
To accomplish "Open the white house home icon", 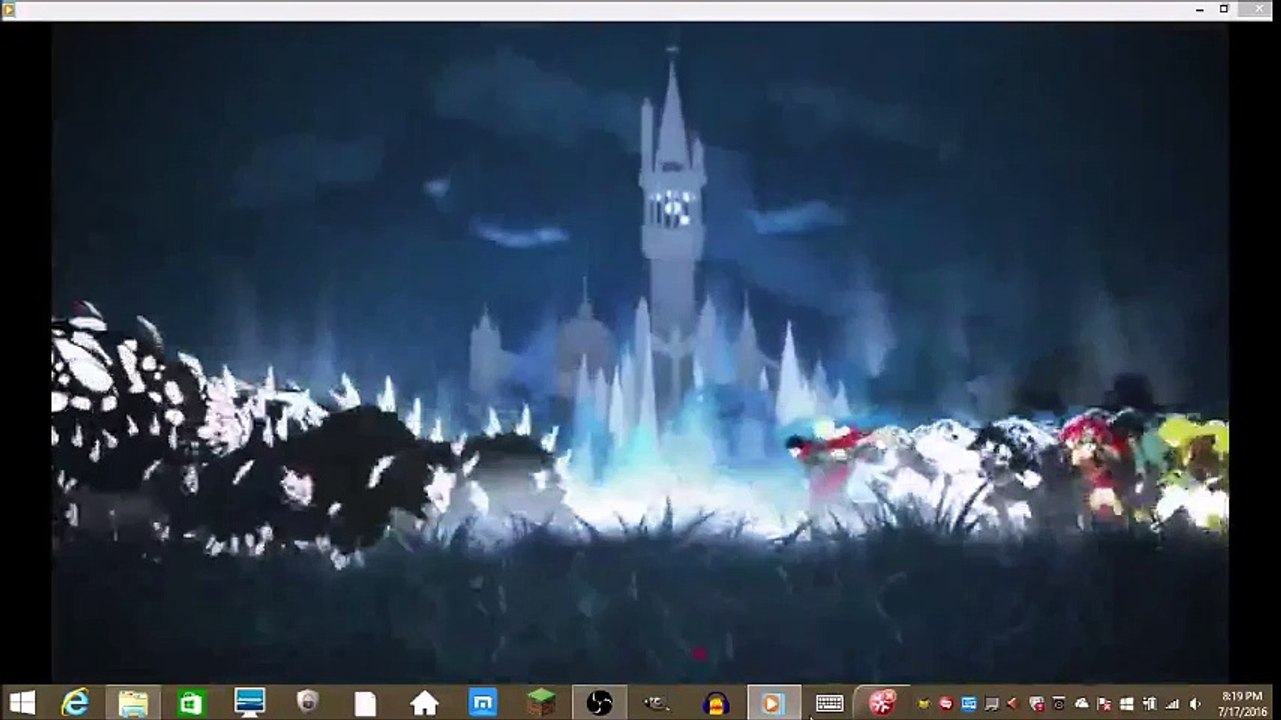I will (x=424, y=703).
